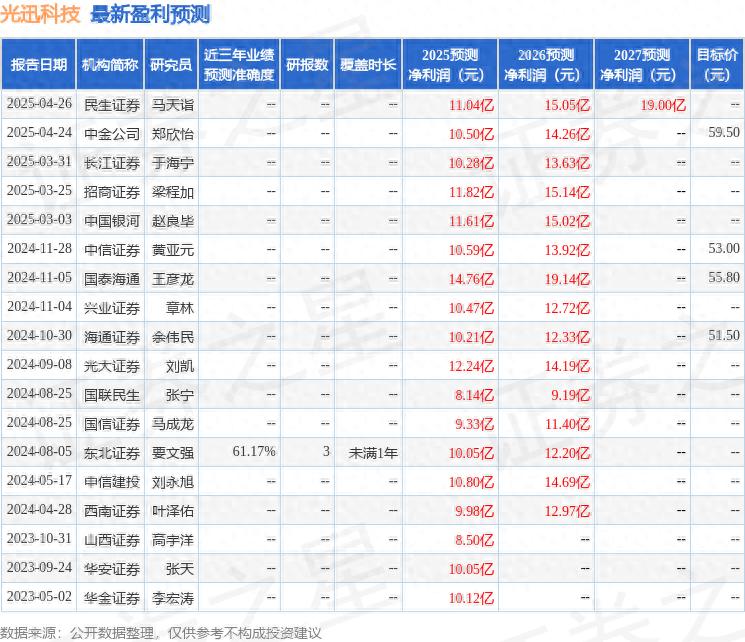Image resolution: width=745 pixels, height=642 pixels.
Task: Click the 光迅科技 title text
Action: coord(40,14)
